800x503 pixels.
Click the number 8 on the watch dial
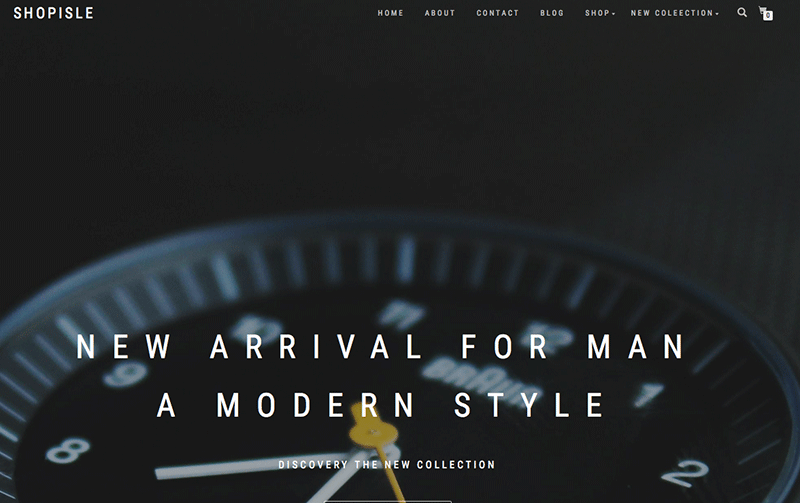click(x=67, y=450)
